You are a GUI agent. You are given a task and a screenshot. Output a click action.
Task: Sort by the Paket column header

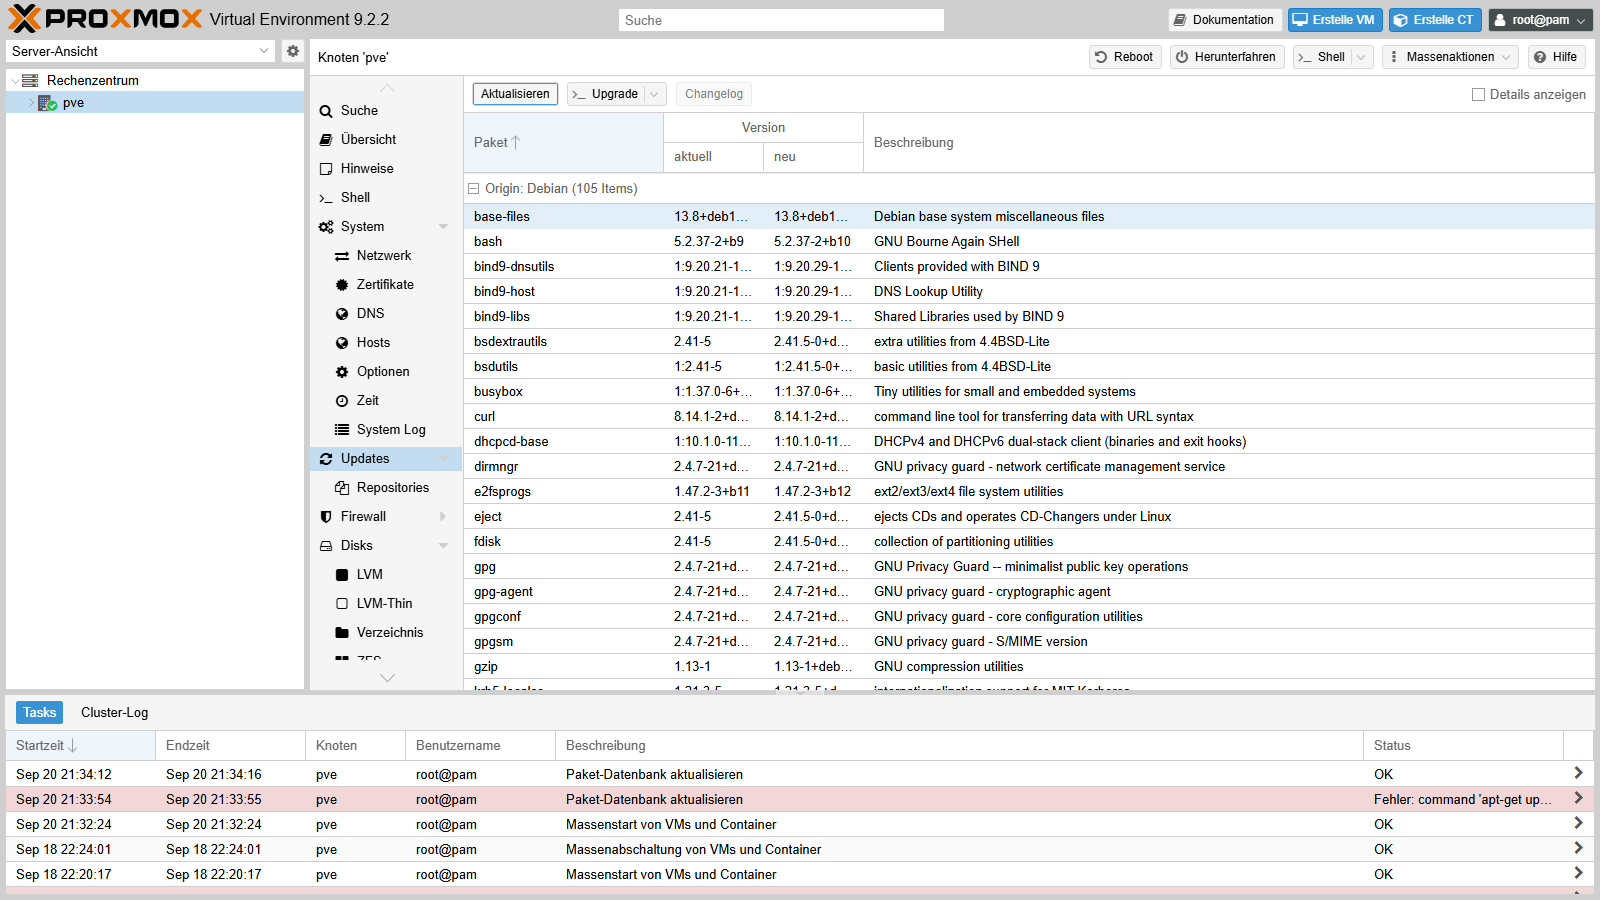[563, 142]
